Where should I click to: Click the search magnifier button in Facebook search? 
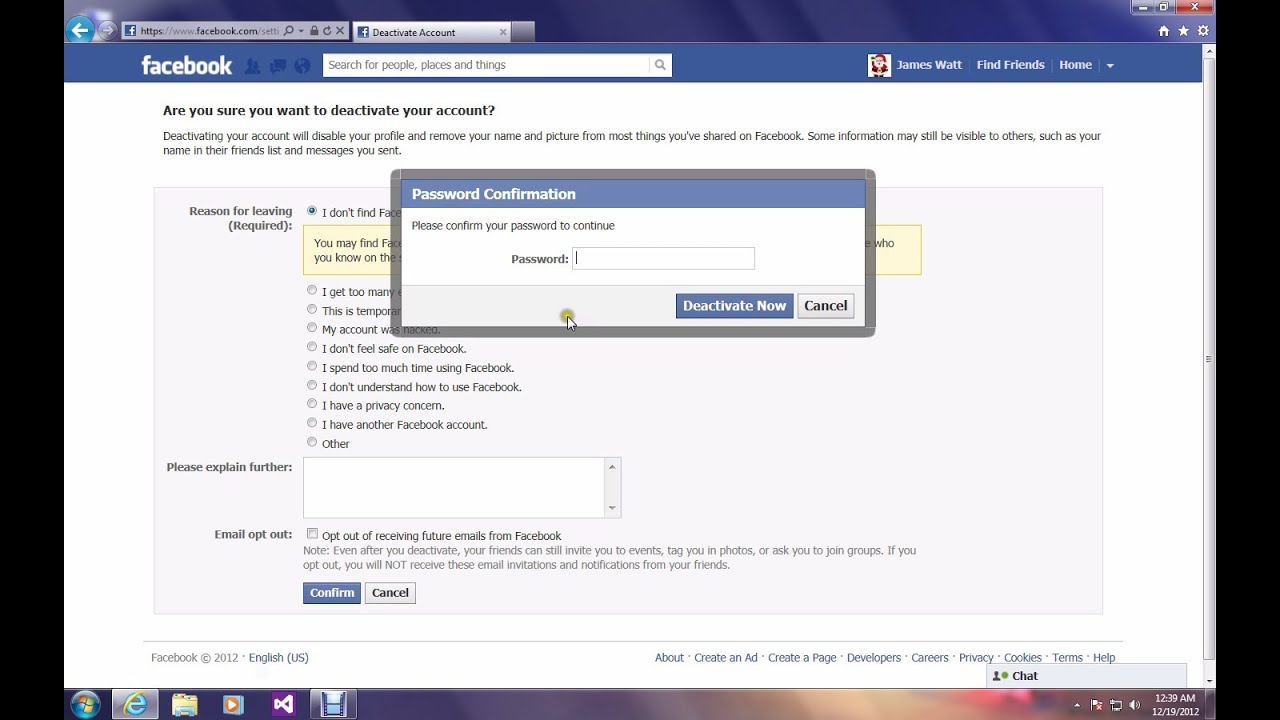tap(660, 65)
